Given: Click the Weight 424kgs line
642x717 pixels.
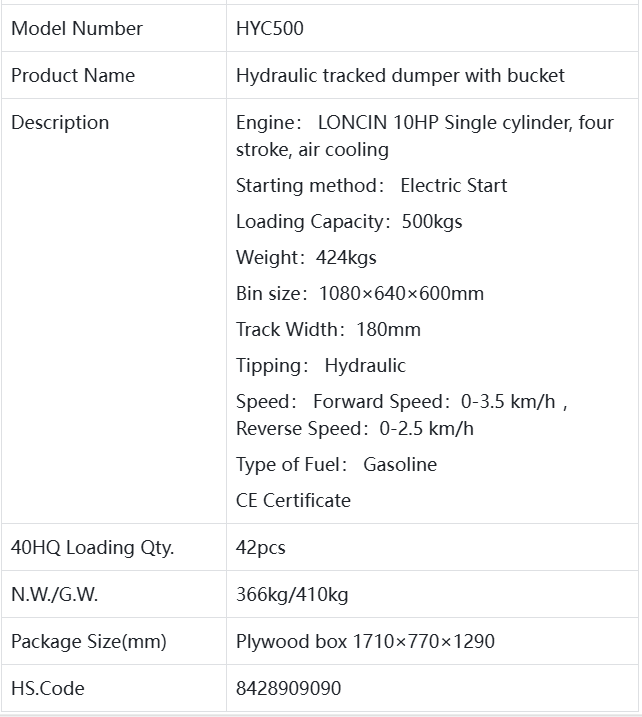Looking at the screenshot, I should (306, 257).
